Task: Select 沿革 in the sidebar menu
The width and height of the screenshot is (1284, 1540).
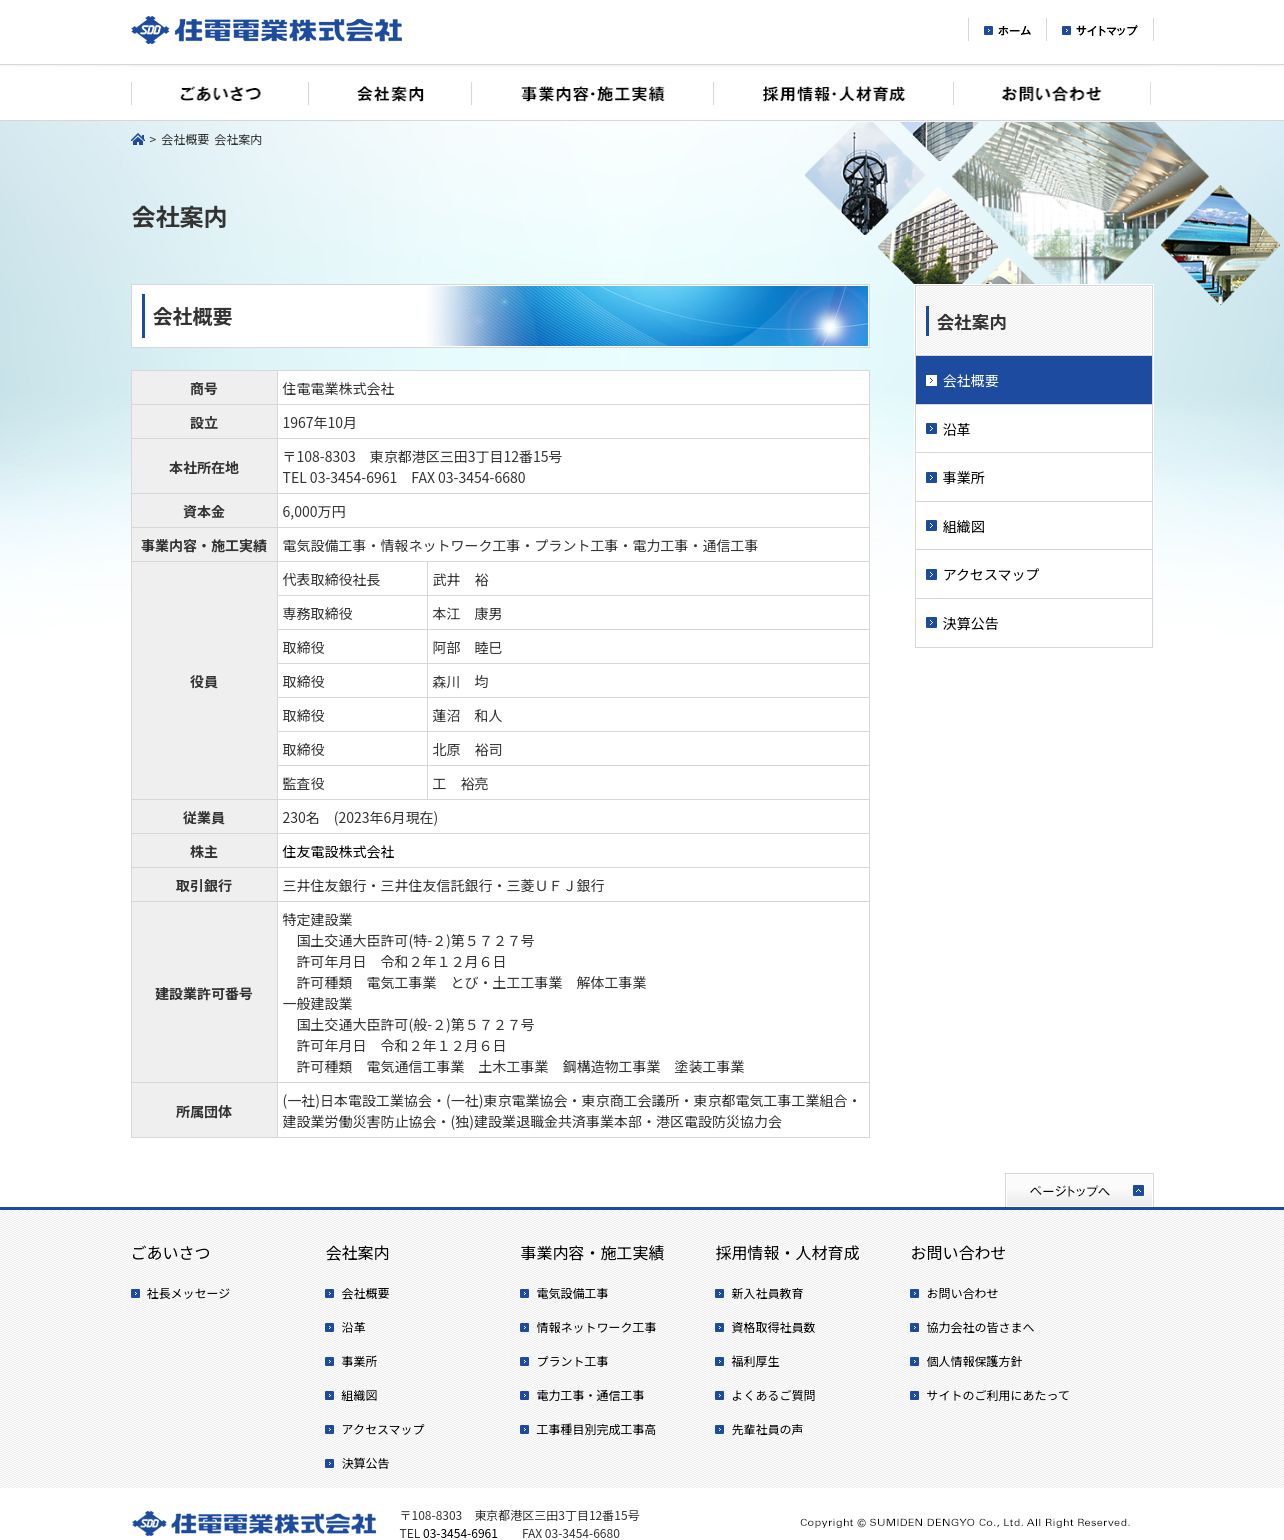Action: pos(1034,429)
